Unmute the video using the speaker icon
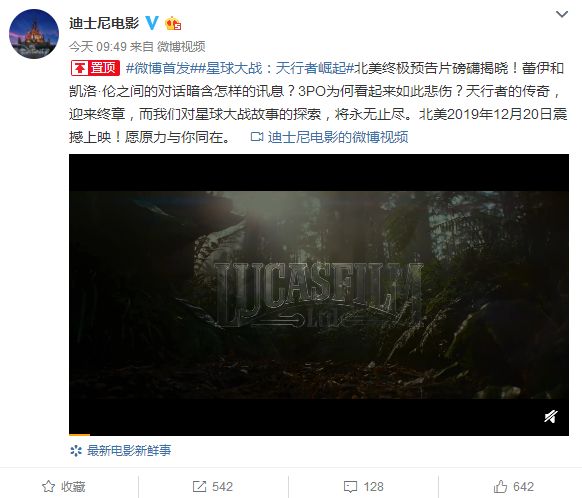 [551, 416]
